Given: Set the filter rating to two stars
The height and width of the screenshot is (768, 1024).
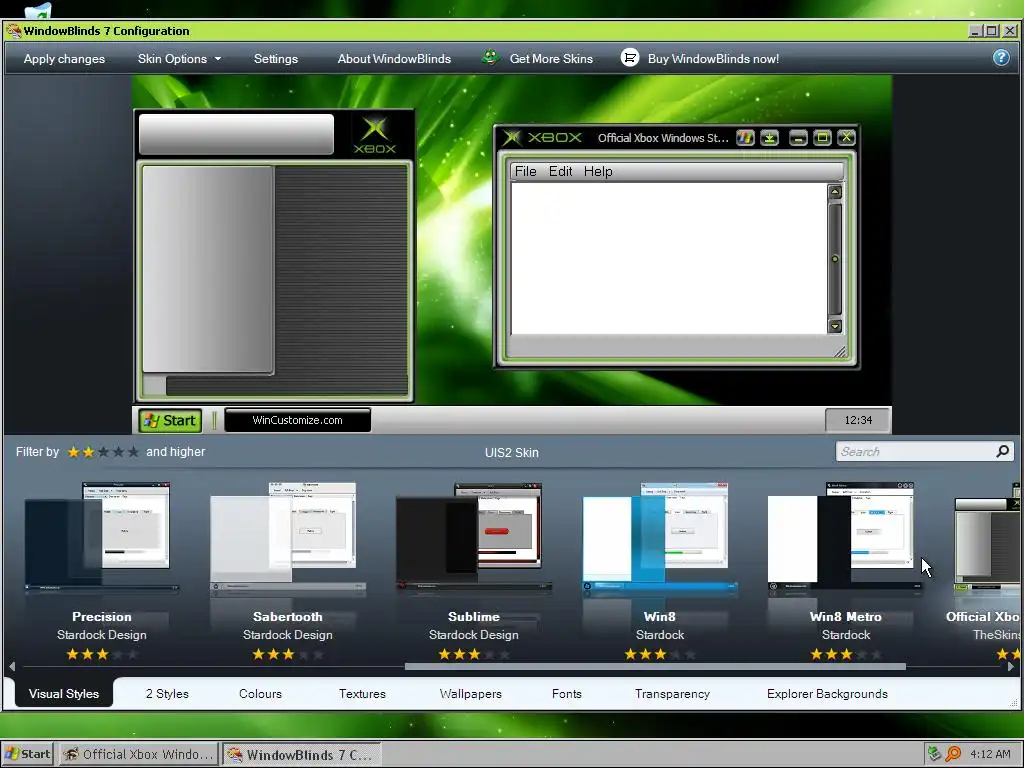Looking at the screenshot, I should (x=88, y=452).
